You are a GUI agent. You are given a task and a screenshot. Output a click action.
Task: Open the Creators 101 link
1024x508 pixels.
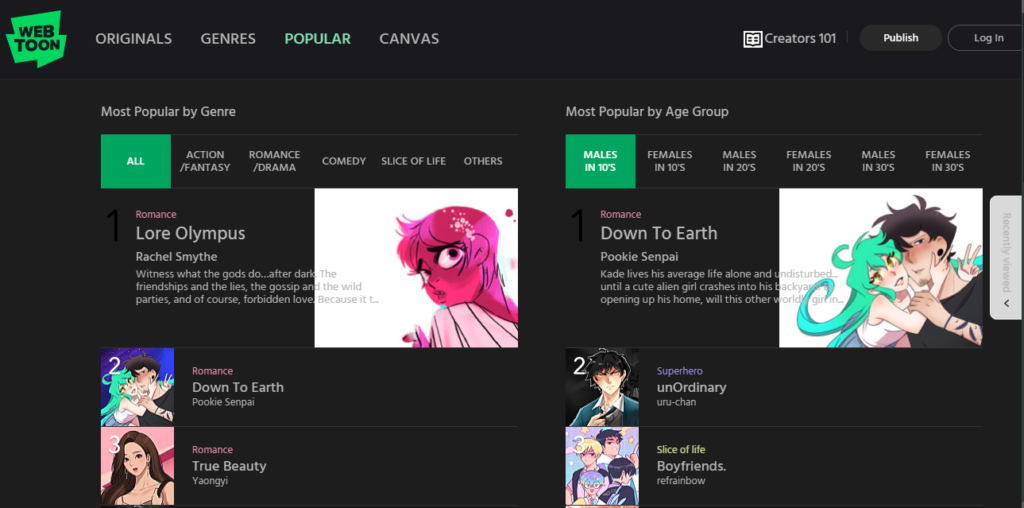pos(800,39)
